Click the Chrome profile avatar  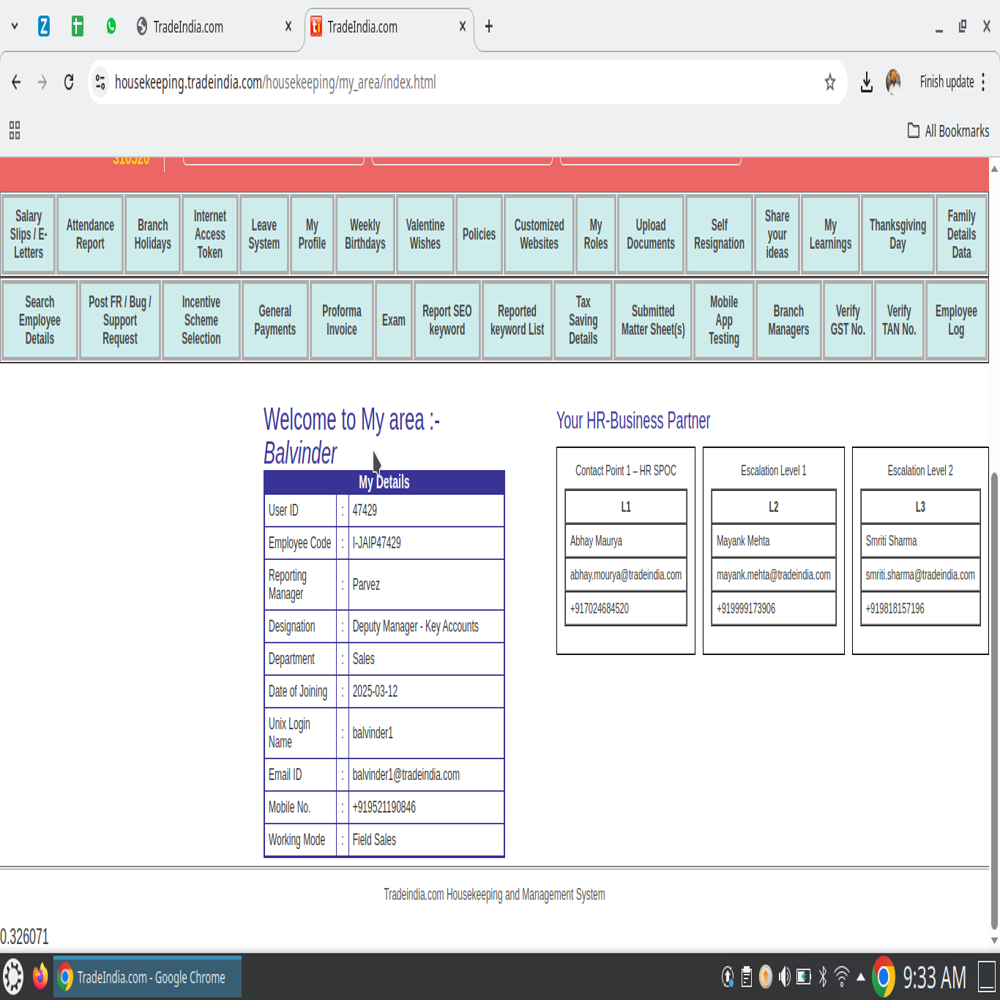[893, 82]
